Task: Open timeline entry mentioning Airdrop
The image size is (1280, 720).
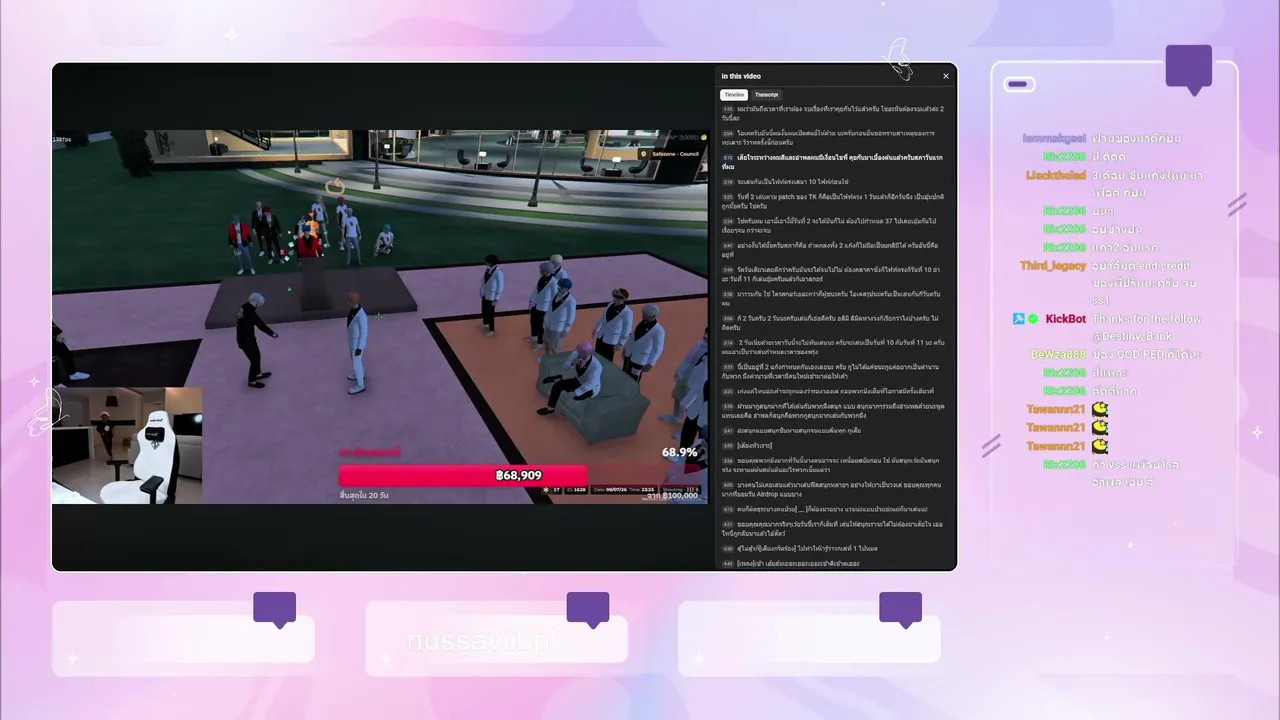Action: 833,488
